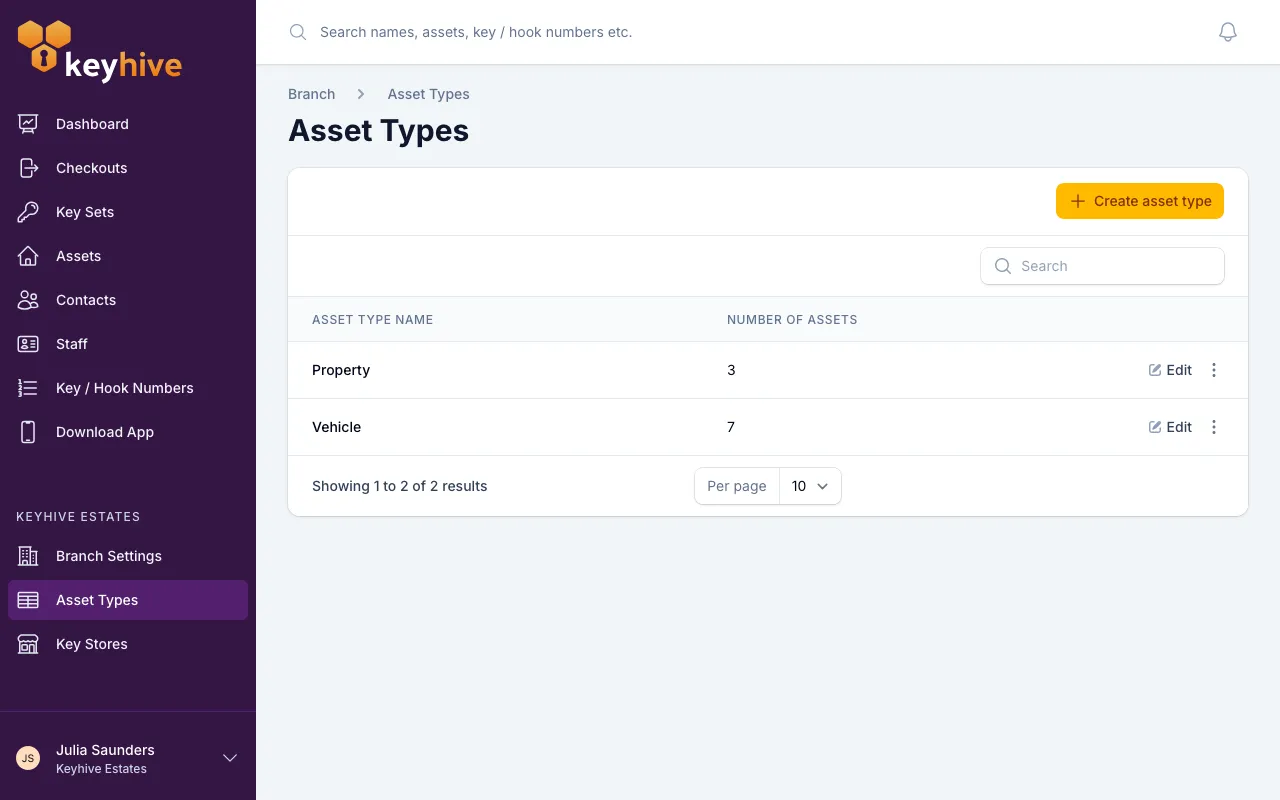Click the Assets house icon
Screen dimensions: 1280x800
(28, 256)
